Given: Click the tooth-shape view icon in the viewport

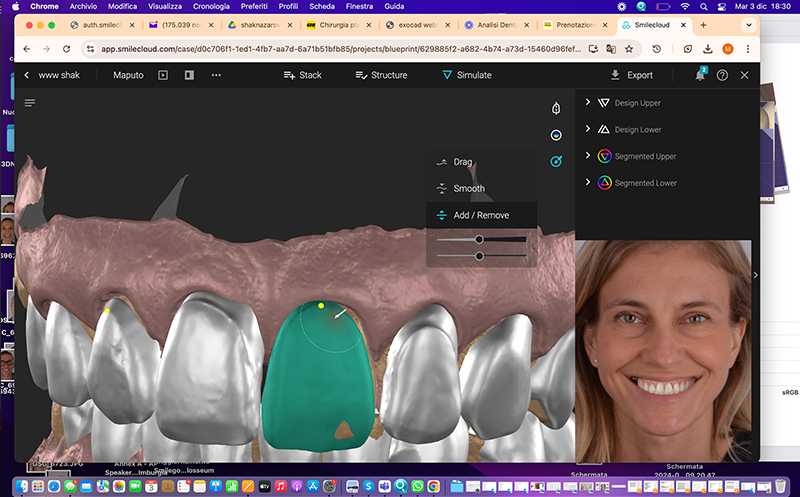Looking at the screenshot, I should click(556, 108).
